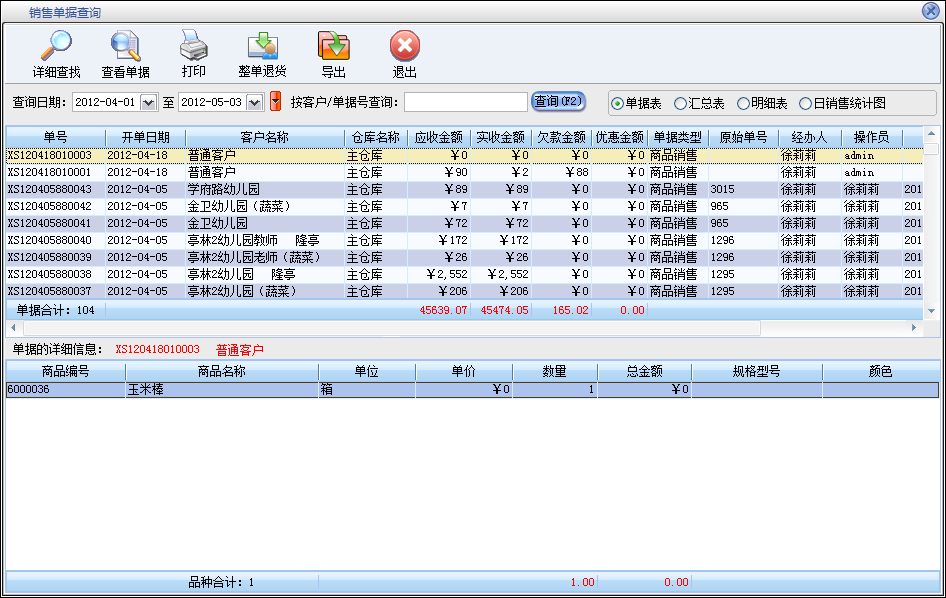
Task: Click the 导出 export icon
Action: click(x=333, y=47)
